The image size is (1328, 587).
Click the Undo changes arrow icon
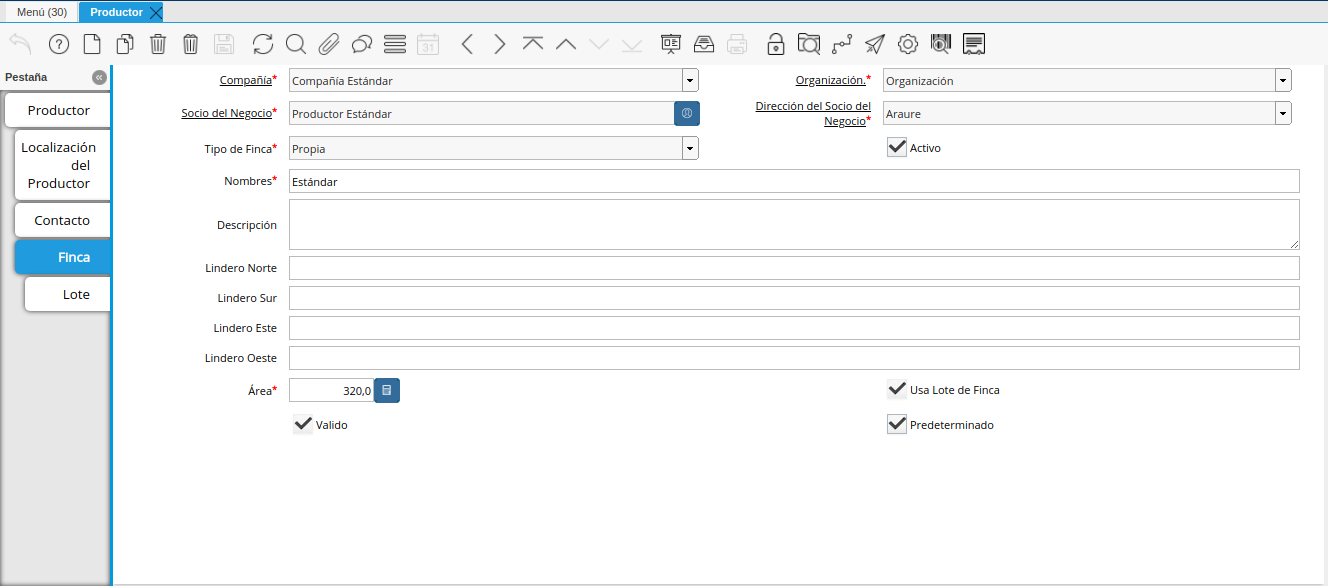click(x=20, y=44)
